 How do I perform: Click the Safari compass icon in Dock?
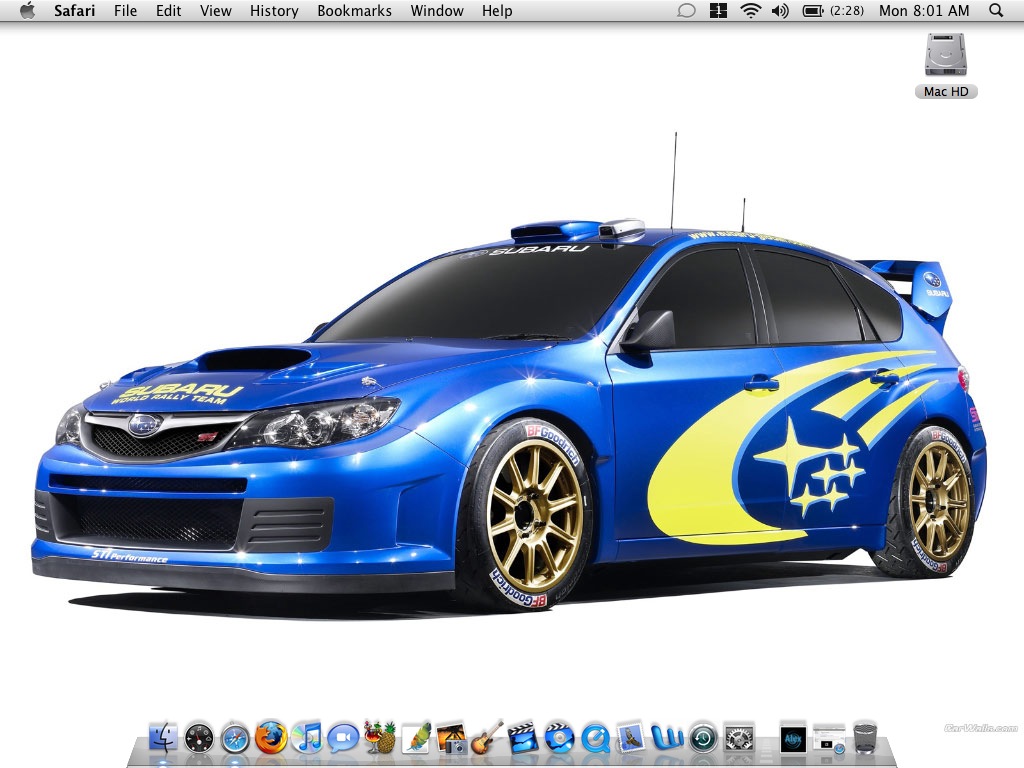[235, 739]
